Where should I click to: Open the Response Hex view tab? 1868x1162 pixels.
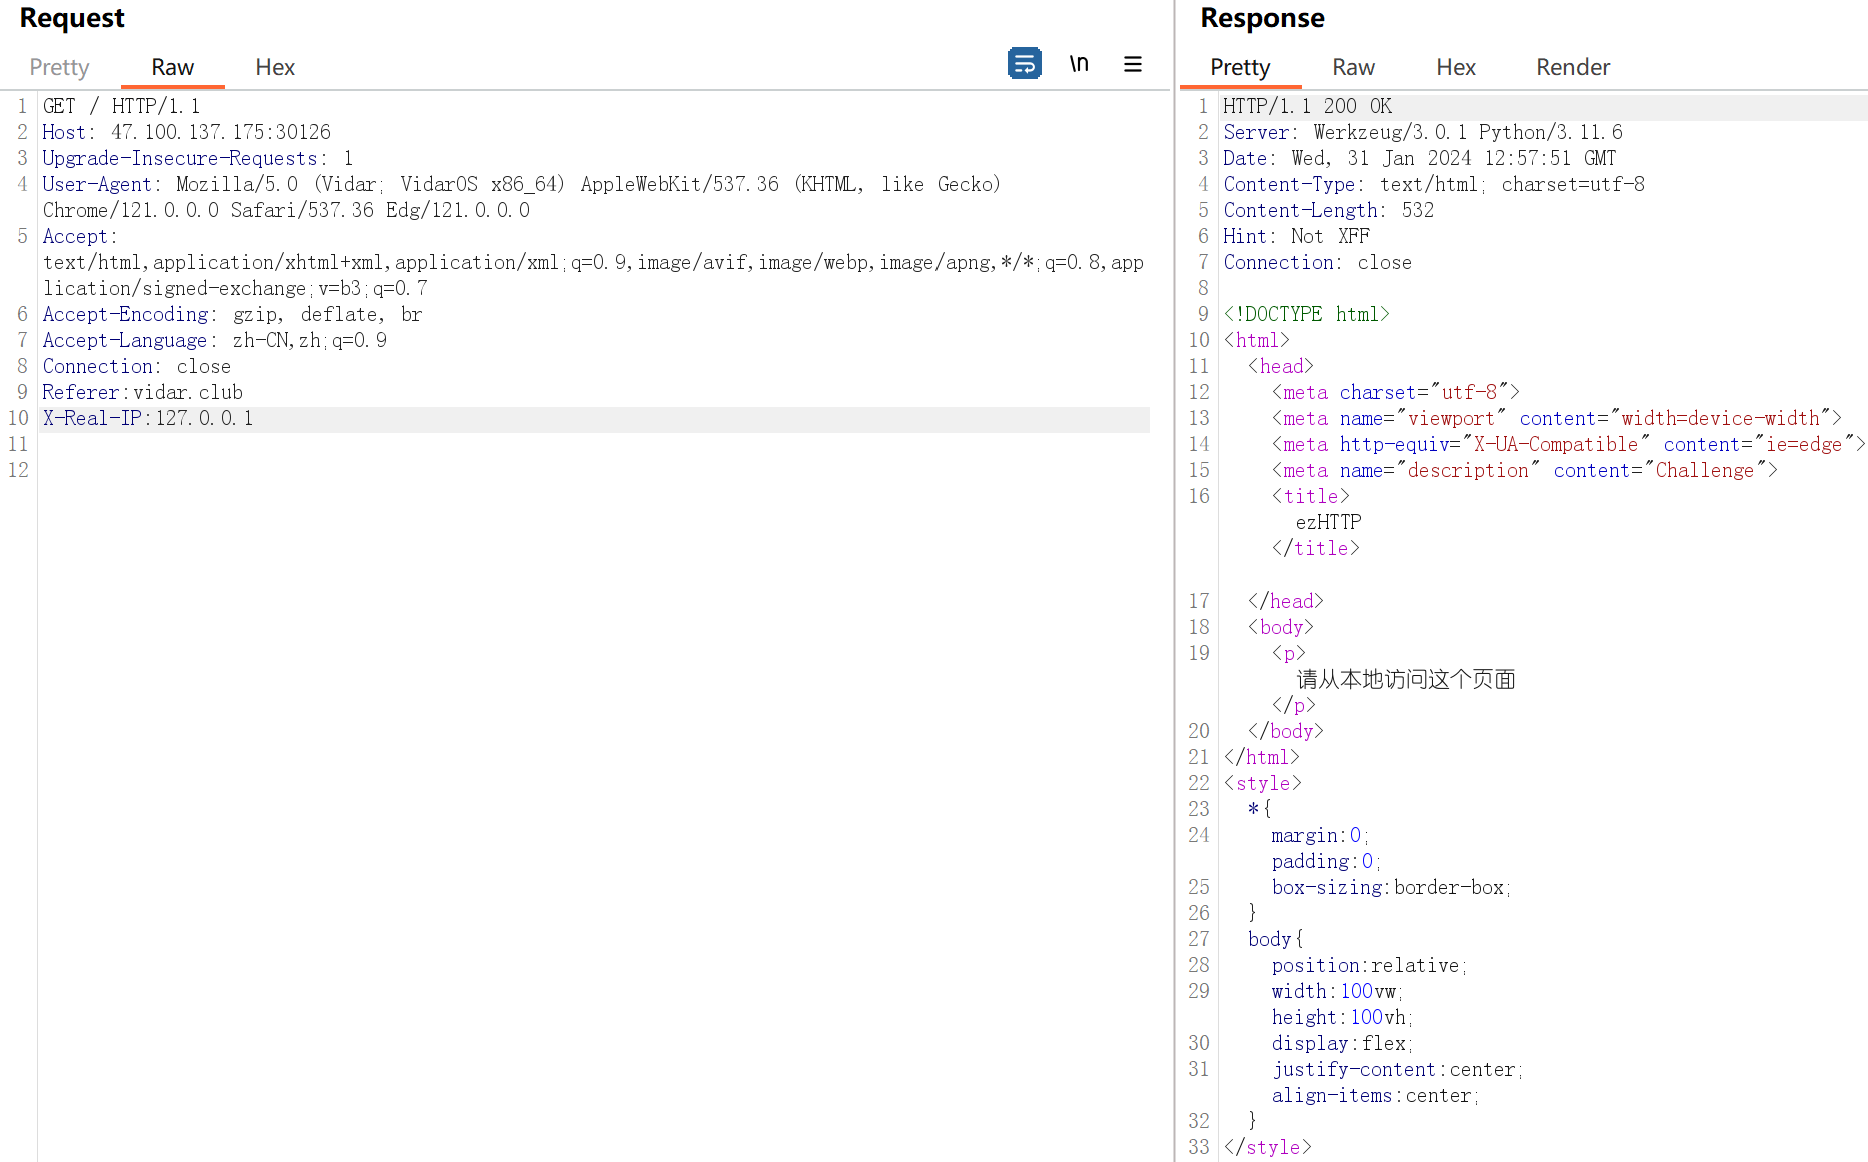click(x=1455, y=67)
